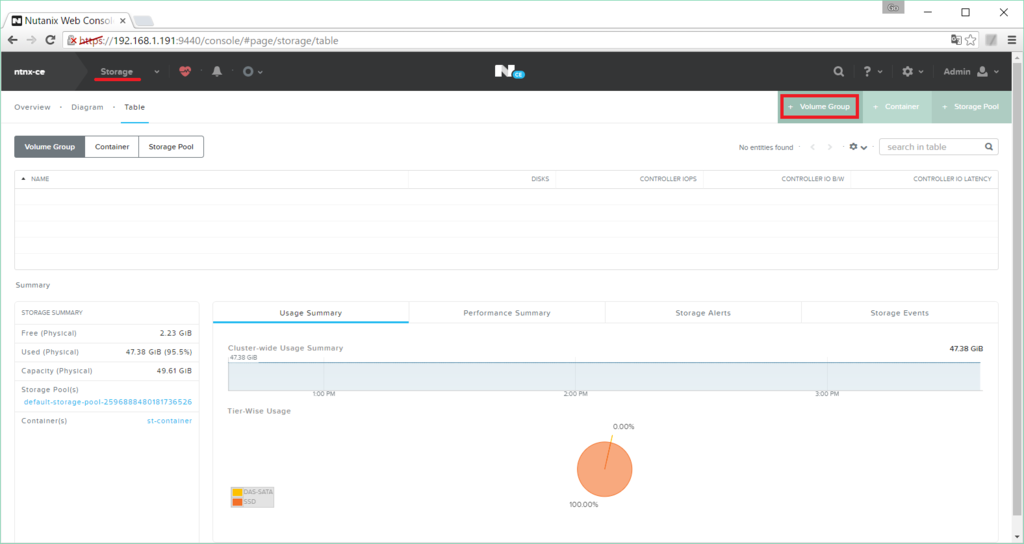Sort by CONTROLLER IOPS column
The width and height of the screenshot is (1024, 544).
pyautogui.click(x=668, y=179)
